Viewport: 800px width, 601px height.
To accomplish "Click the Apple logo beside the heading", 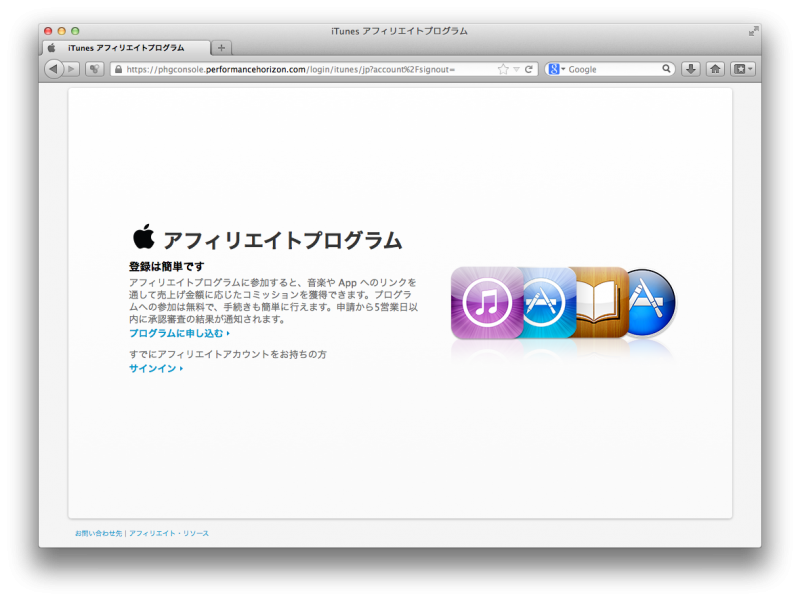I will [x=144, y=236].
